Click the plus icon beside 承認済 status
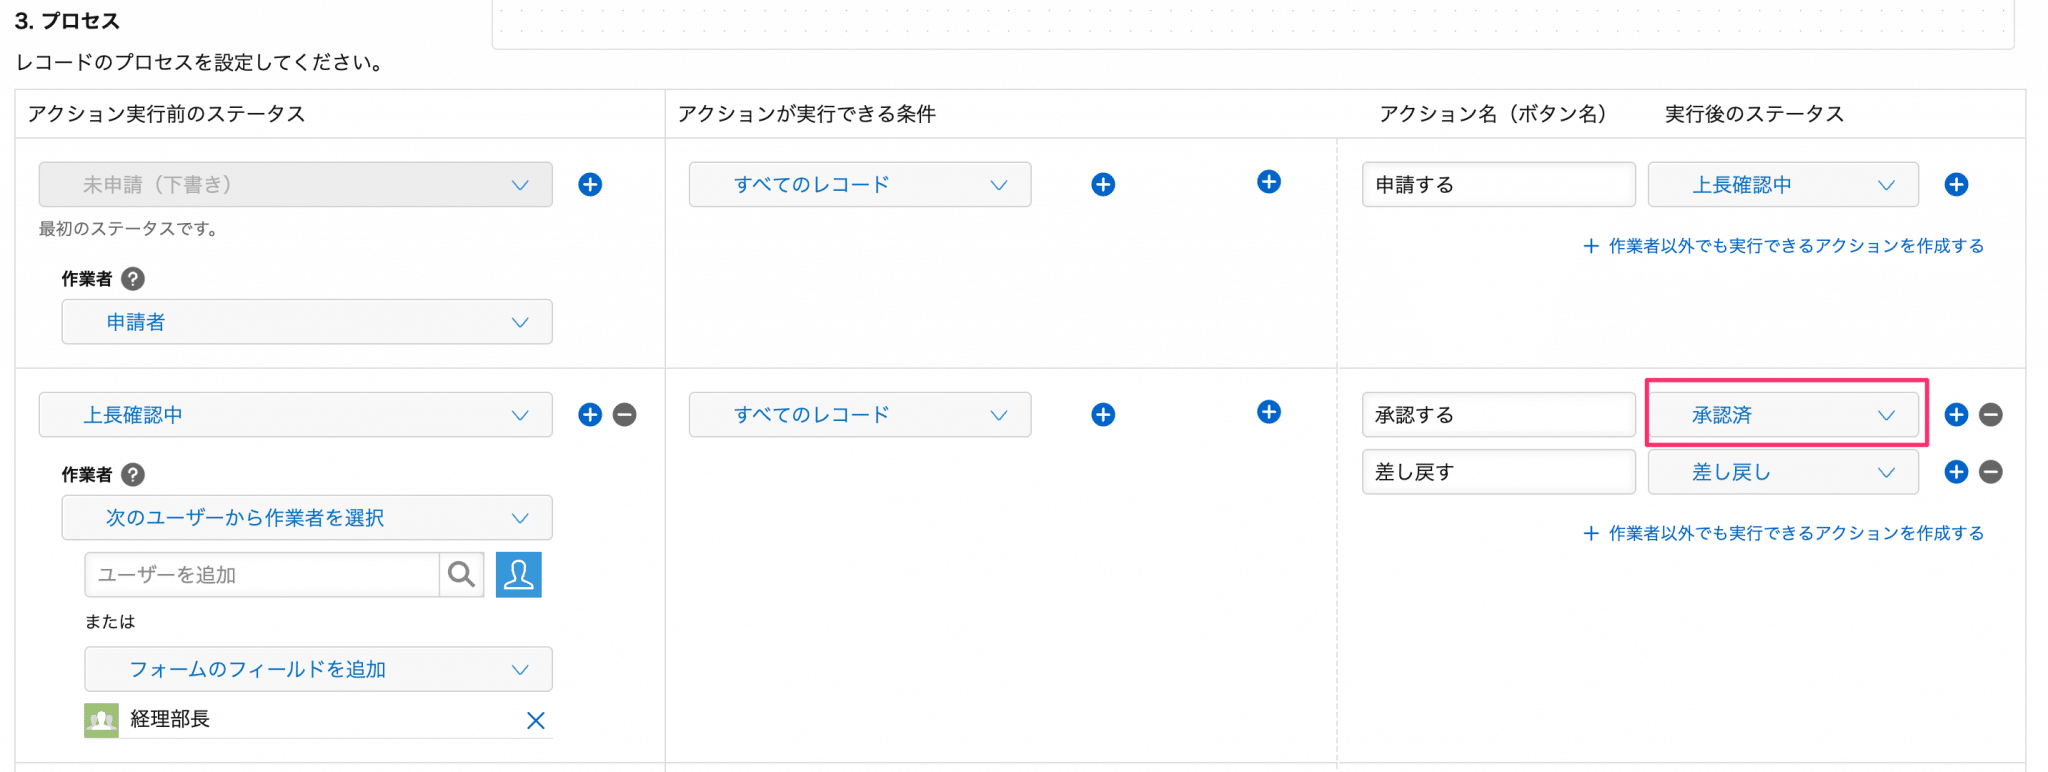 tap(1956, 414)
